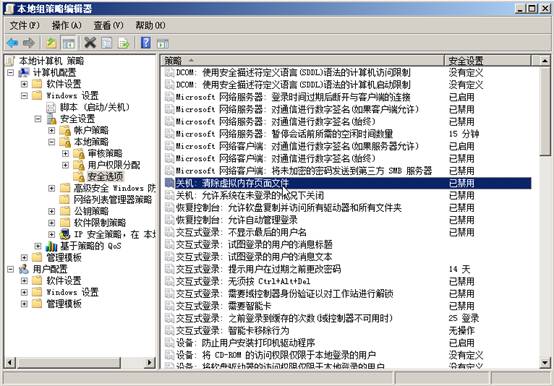Collapse the 用户配置 node
554x386 pixels.
[11, 269]
